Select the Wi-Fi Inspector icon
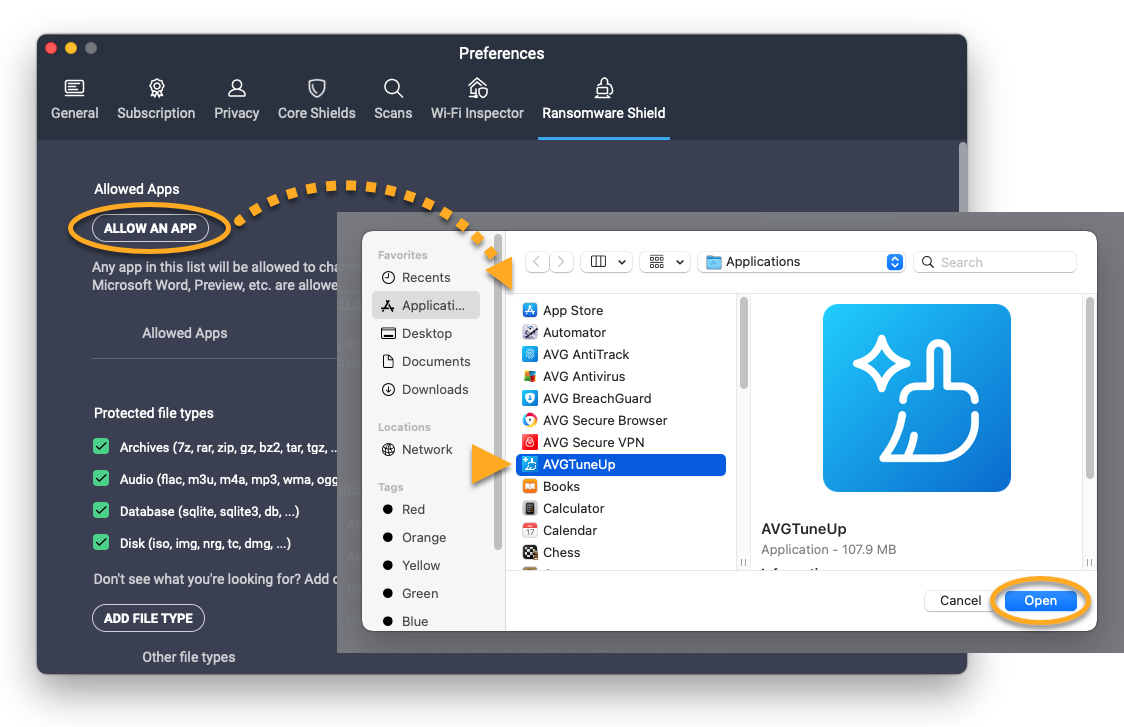Screen dimensions: 1124x727 tap(477, 88)
